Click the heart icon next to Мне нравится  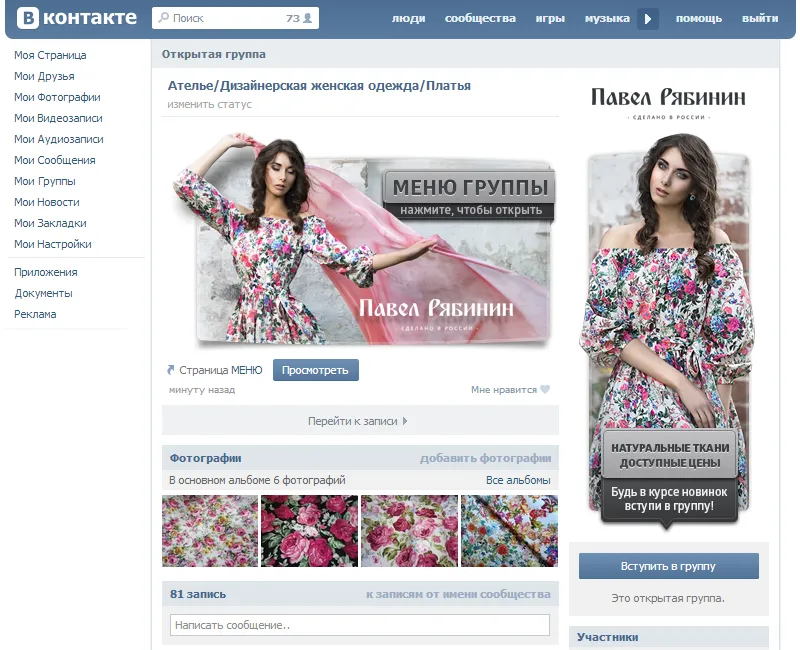point(545,389)
